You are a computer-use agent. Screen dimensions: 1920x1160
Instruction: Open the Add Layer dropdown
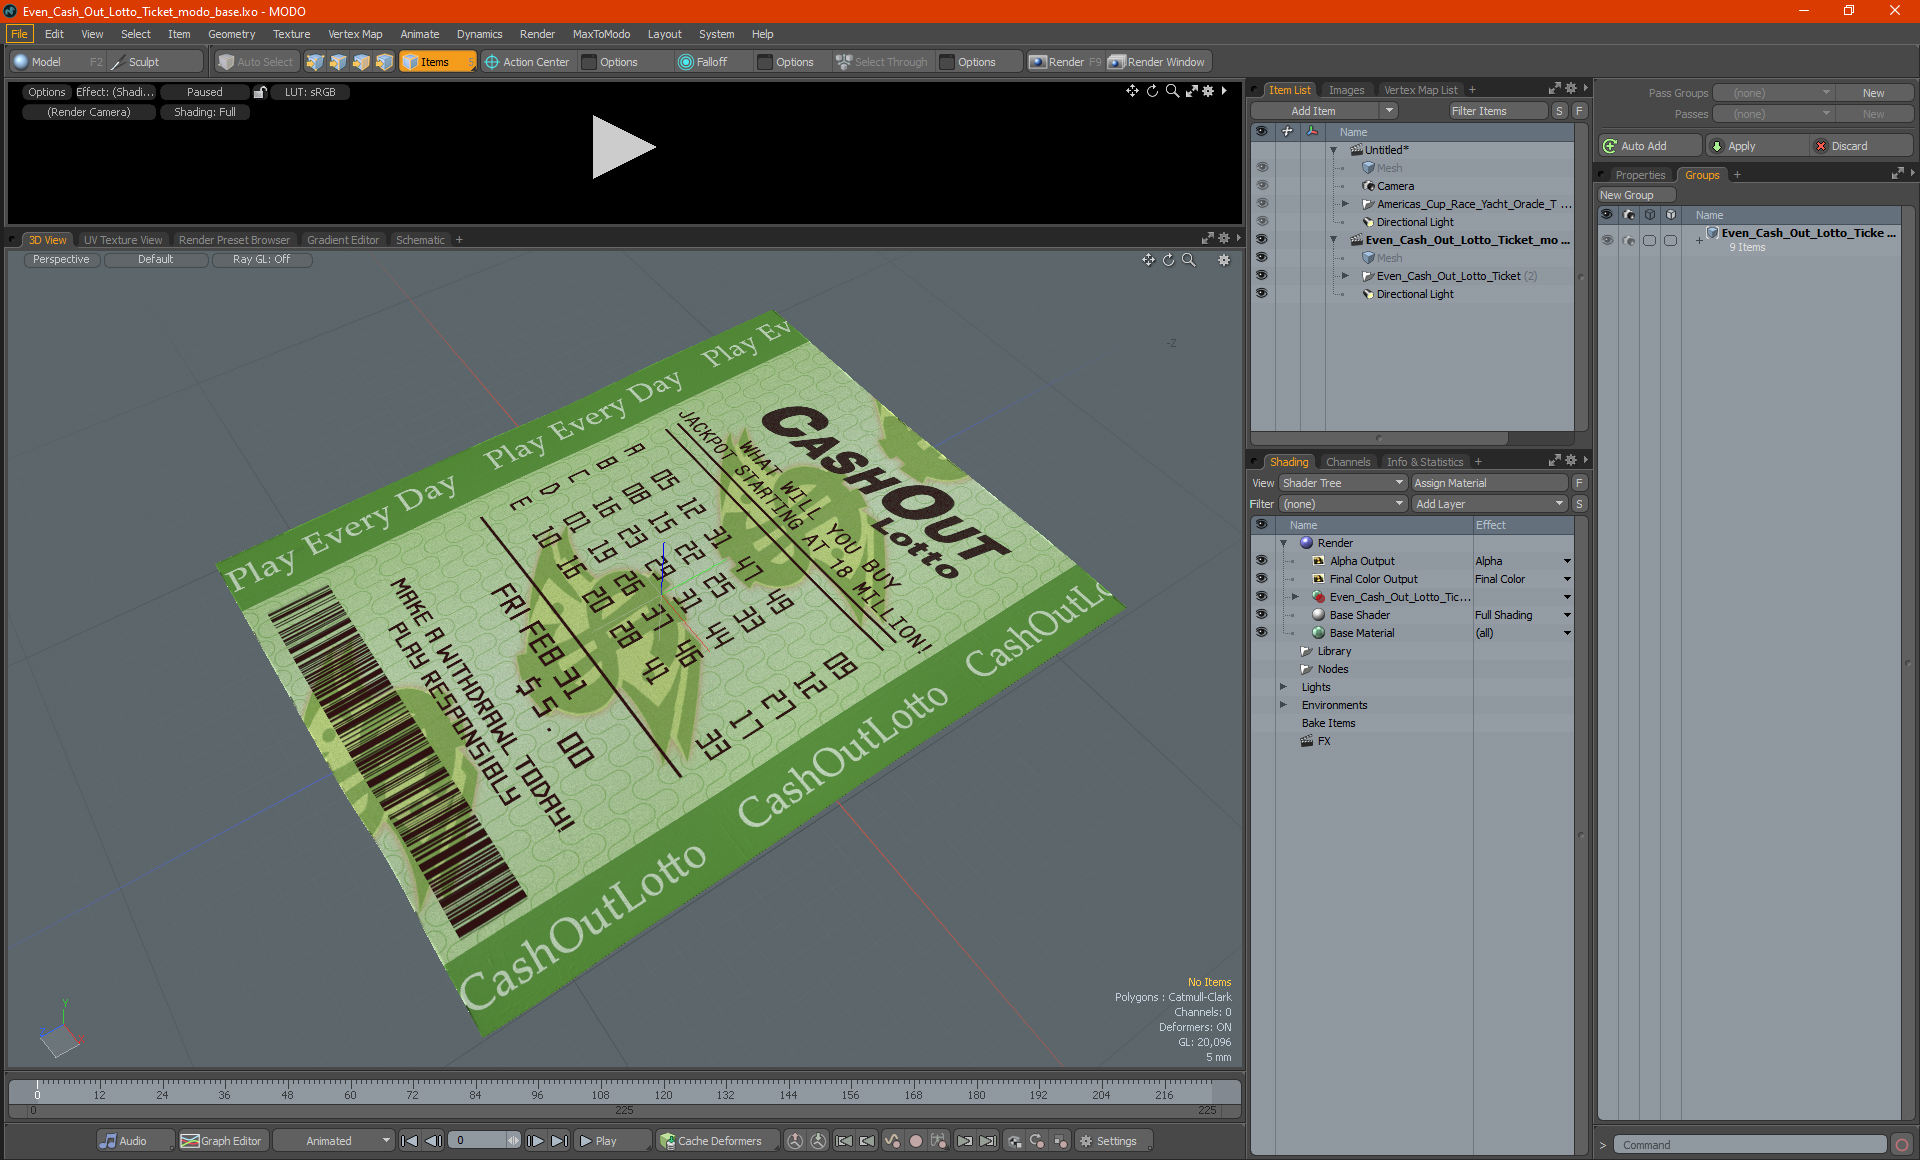click(1489, 504)
